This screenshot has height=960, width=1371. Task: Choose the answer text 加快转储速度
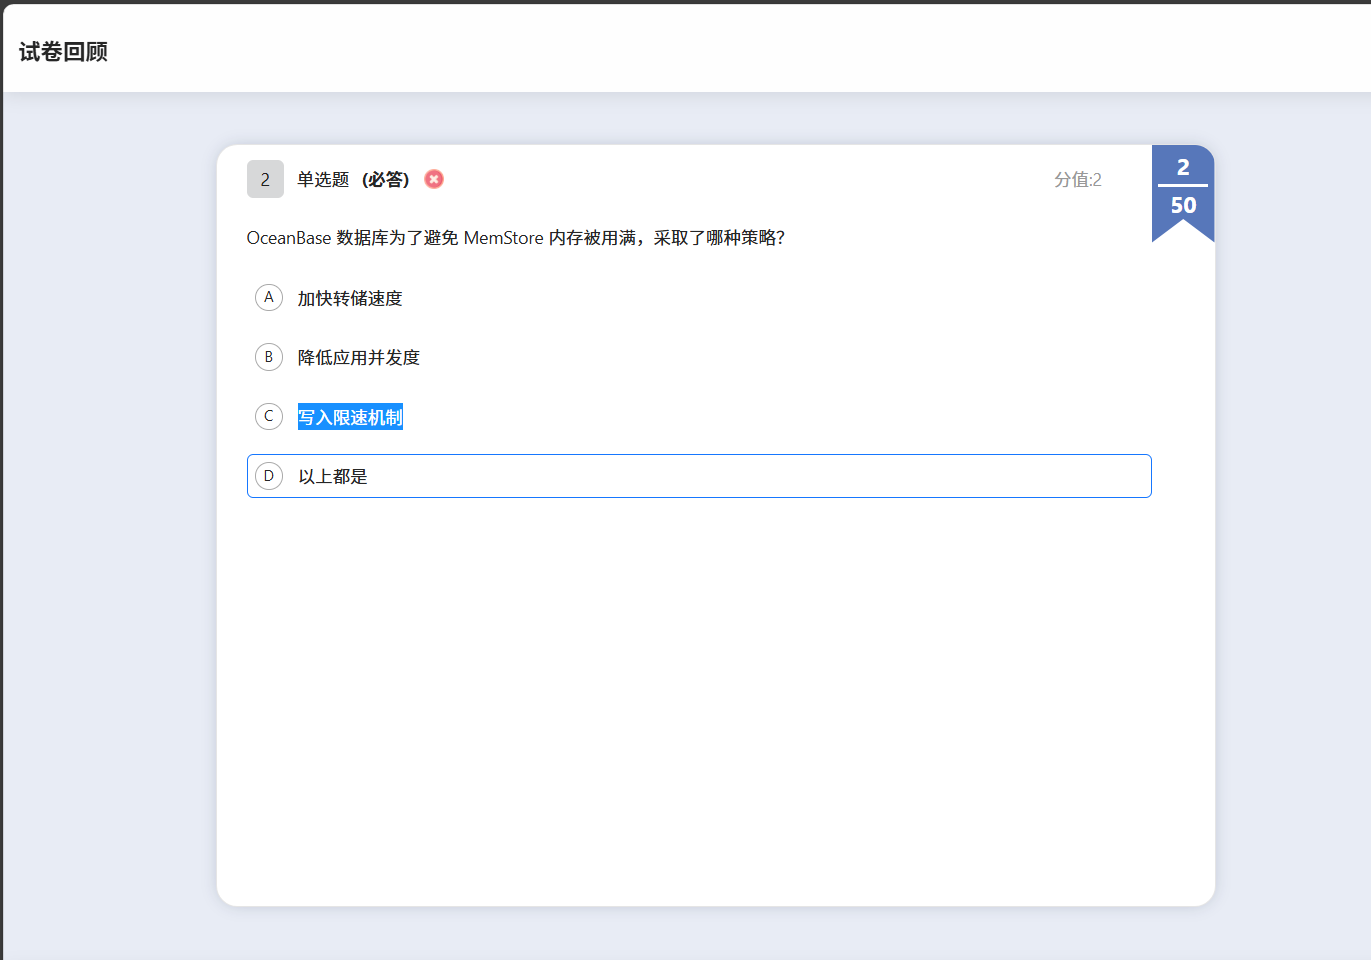coord(350,299)
